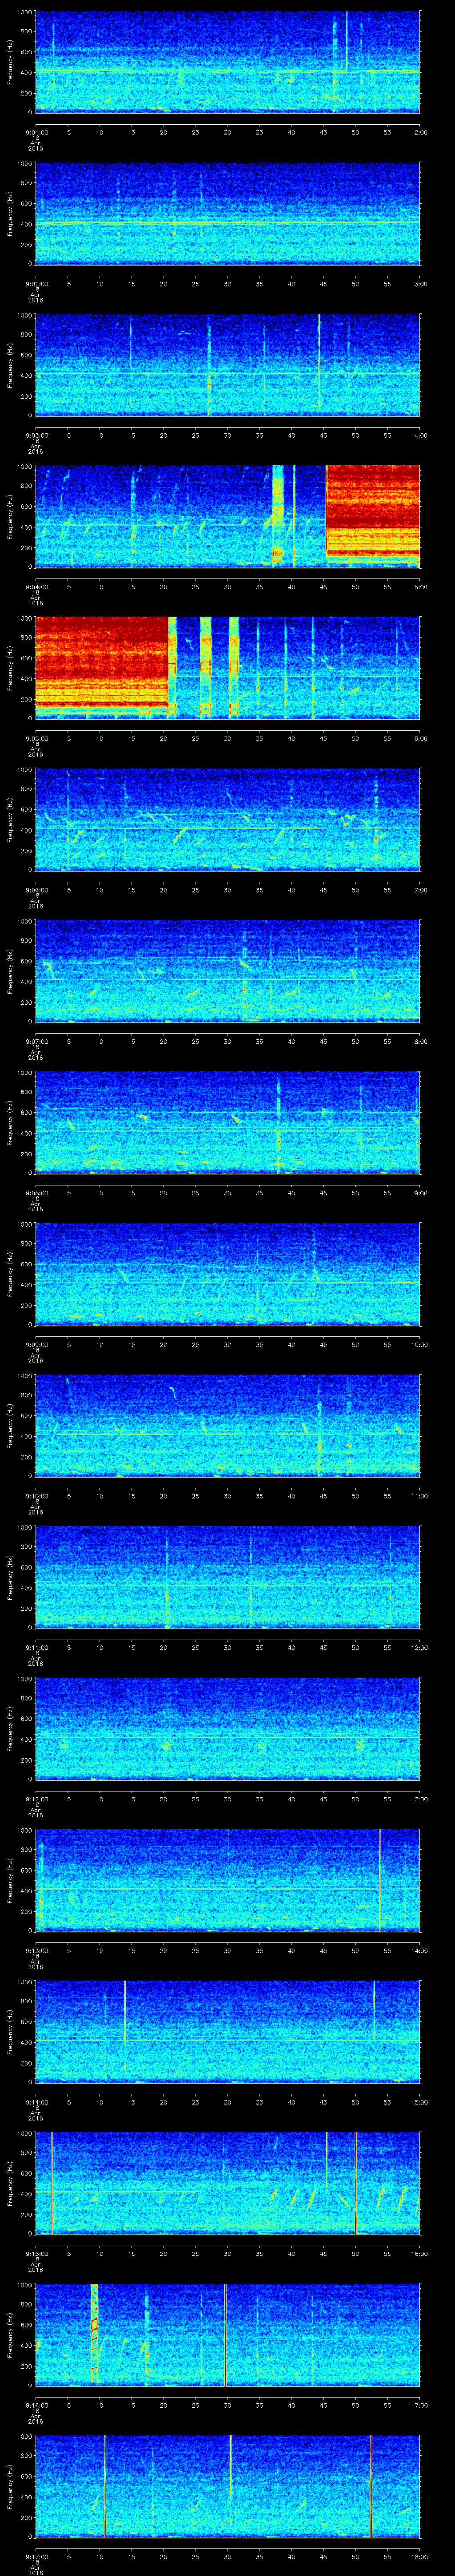
Task: Click the spectrogram panel starting at 9:06:00
Action: [x=227, y=819]
